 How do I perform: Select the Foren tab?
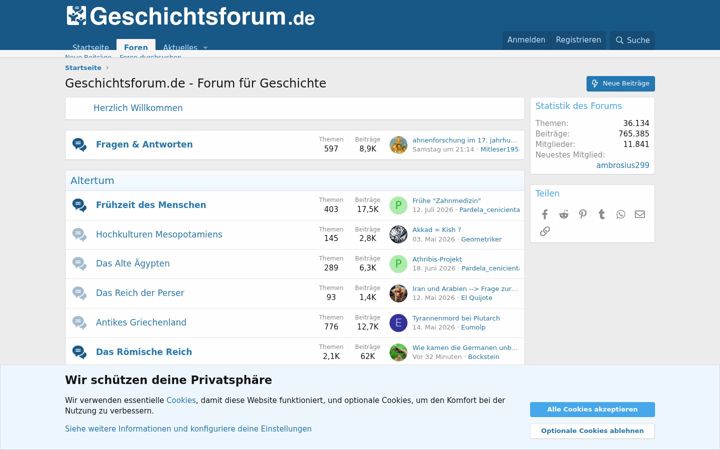136,47
